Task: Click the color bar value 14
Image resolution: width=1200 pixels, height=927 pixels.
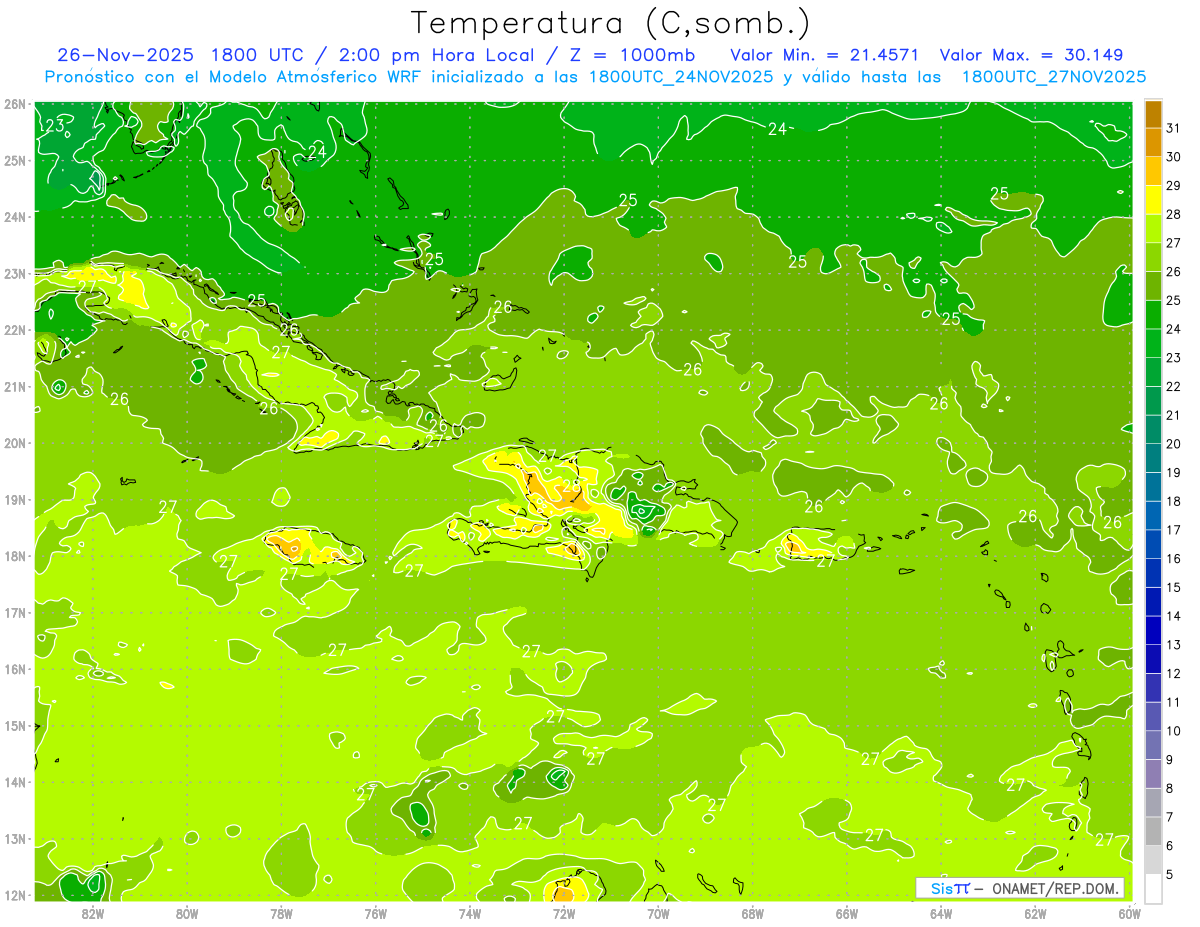Action: [1174, 616]
